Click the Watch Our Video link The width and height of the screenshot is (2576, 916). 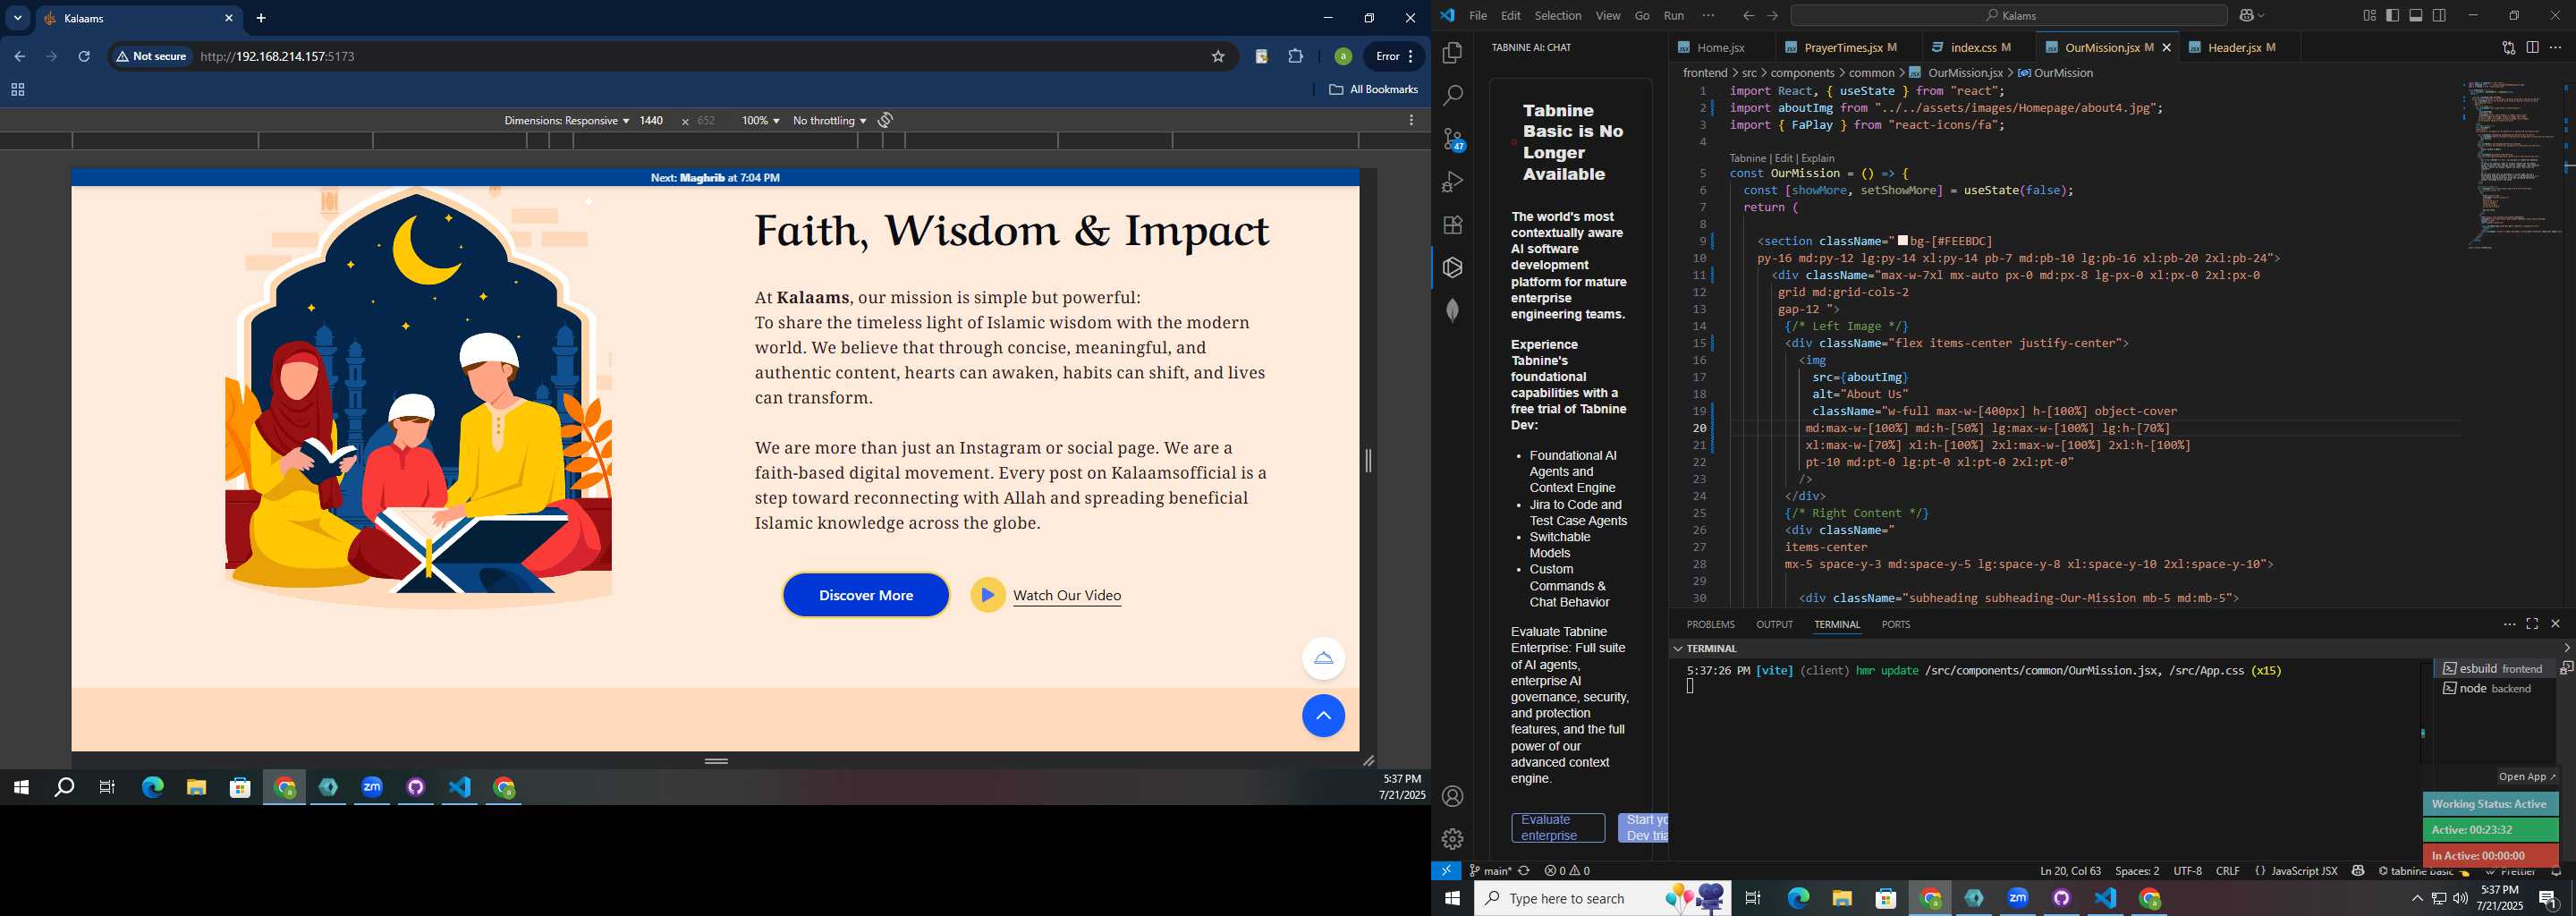[x=1067, y=595]
